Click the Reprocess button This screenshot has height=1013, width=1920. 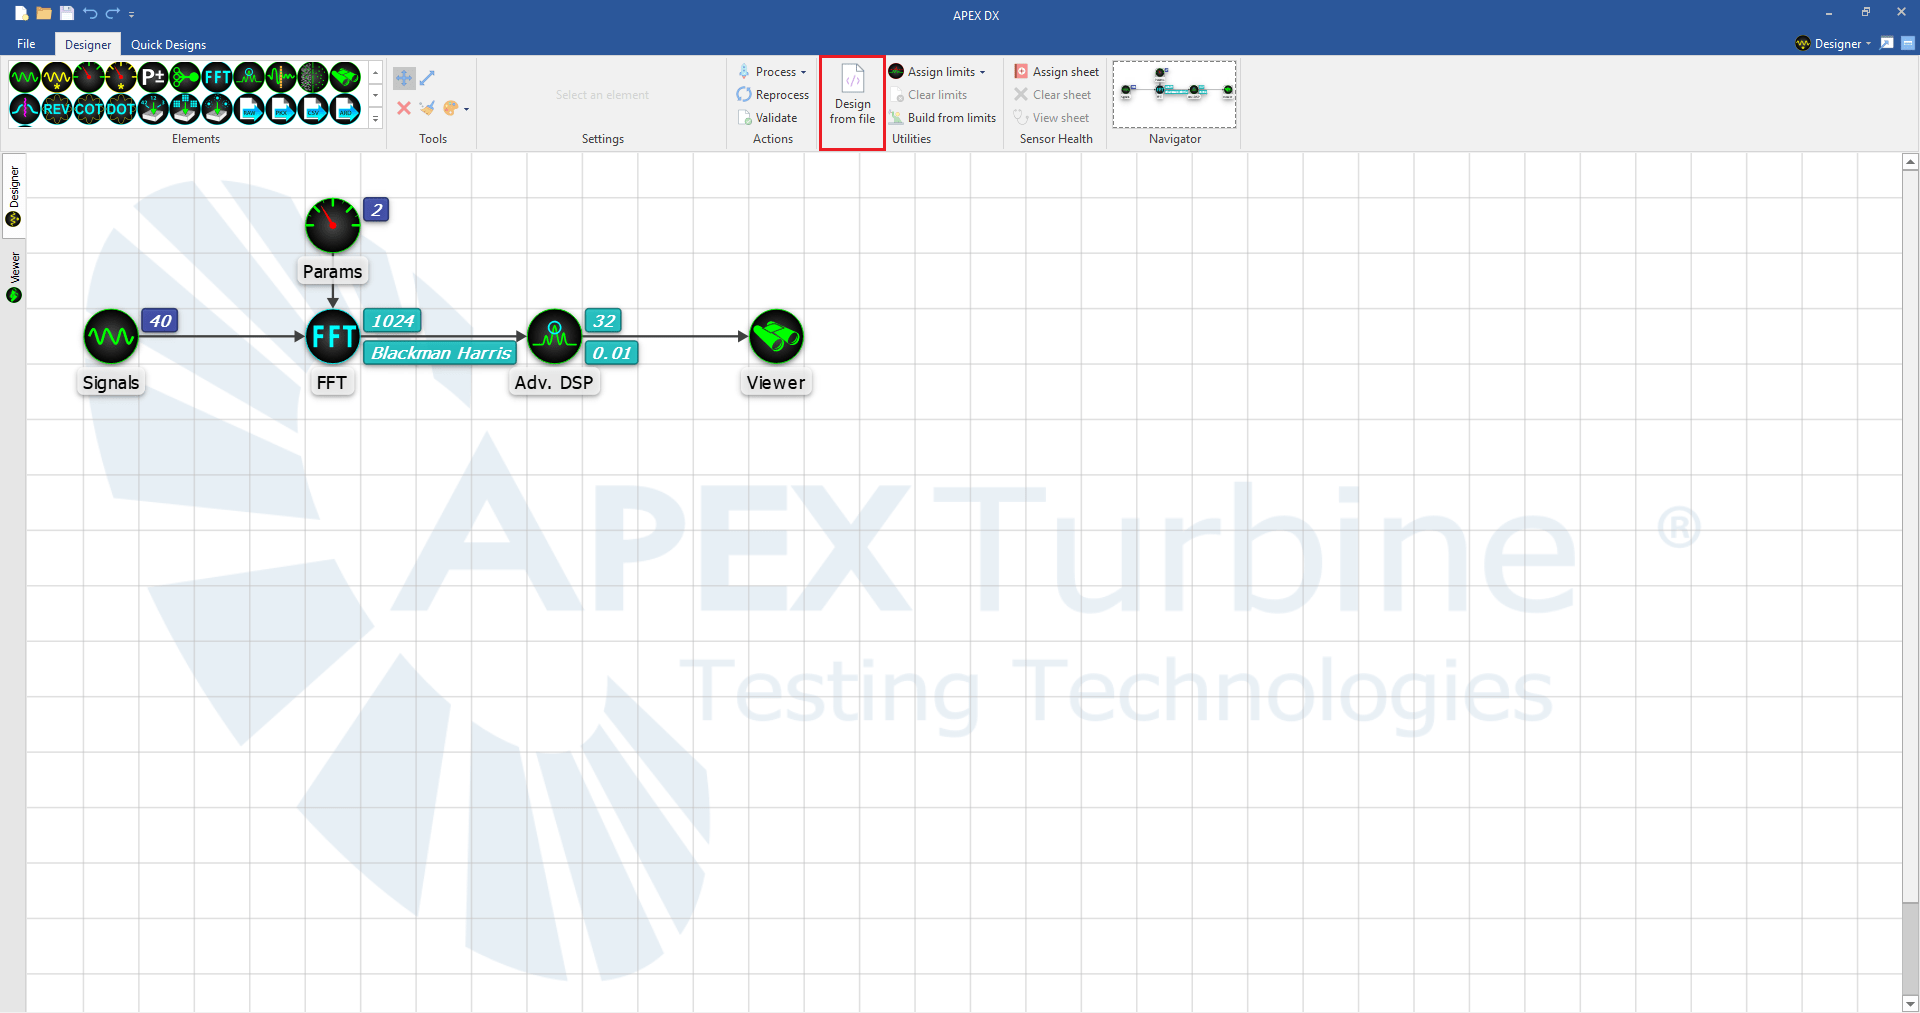(x=773, y=95)
